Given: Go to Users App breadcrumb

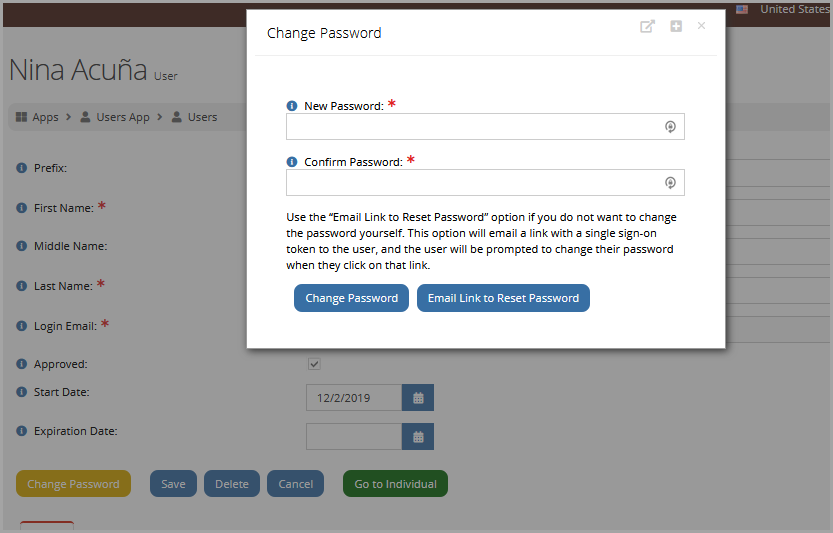Looking at the screenshot, I should coord(115,117).
